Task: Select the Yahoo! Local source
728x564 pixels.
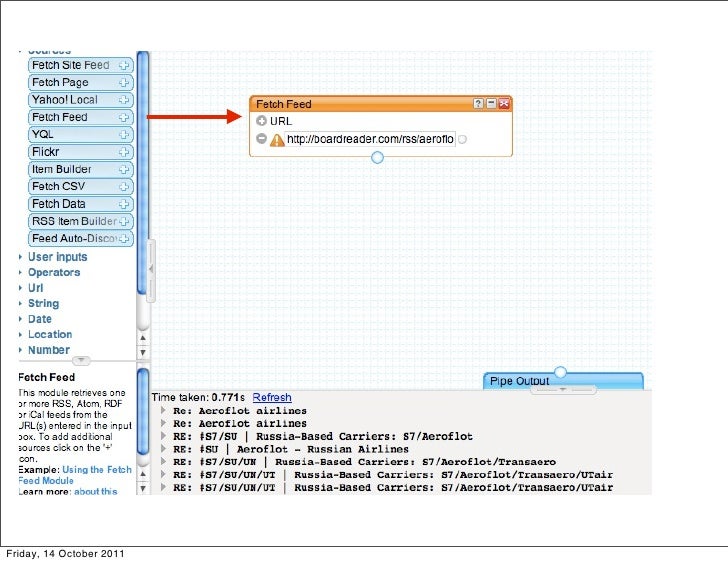Action: click(80, 100)
